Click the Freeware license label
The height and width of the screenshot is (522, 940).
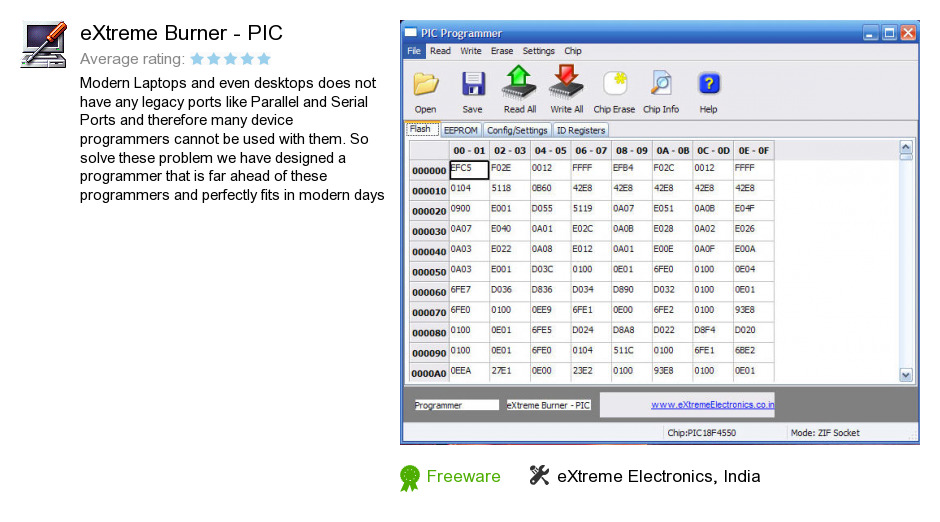pos(463,476)
